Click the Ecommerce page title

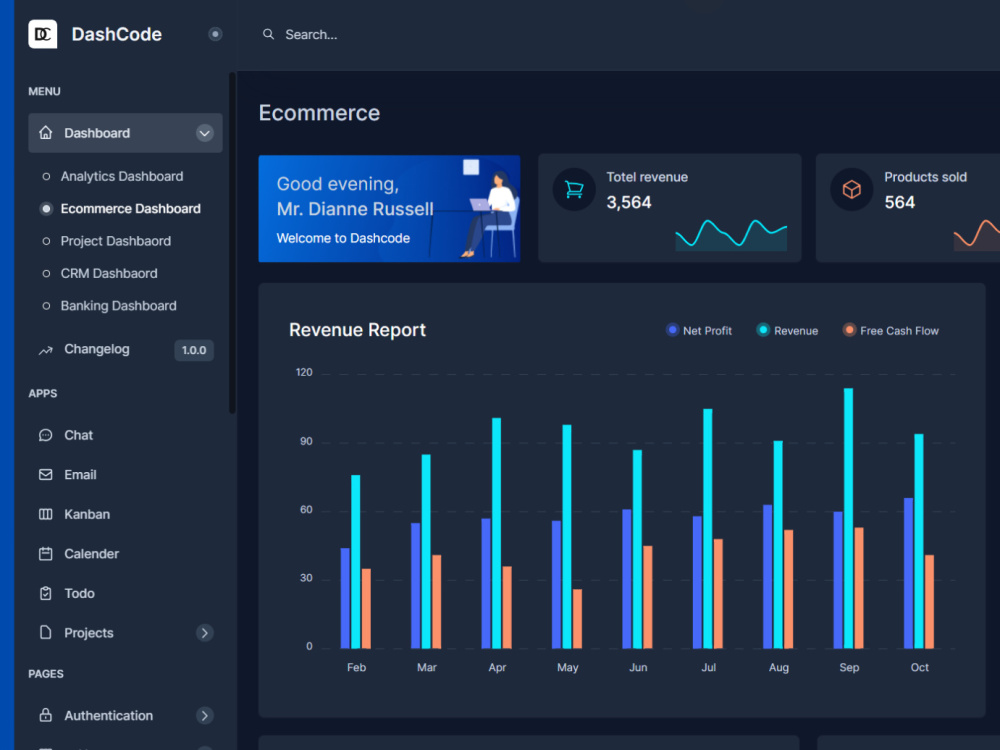tap(320, 113)
